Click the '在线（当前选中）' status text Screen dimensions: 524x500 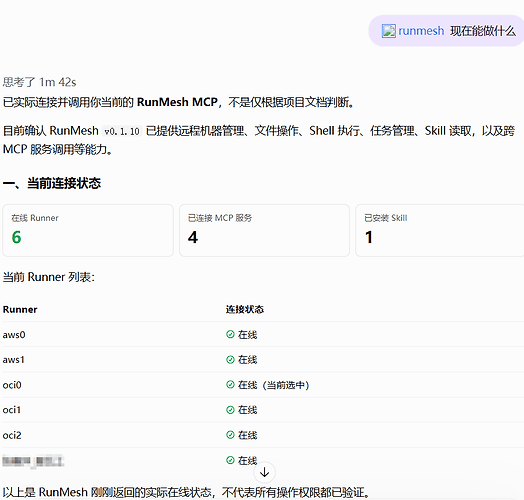click(x=273, y=385)
